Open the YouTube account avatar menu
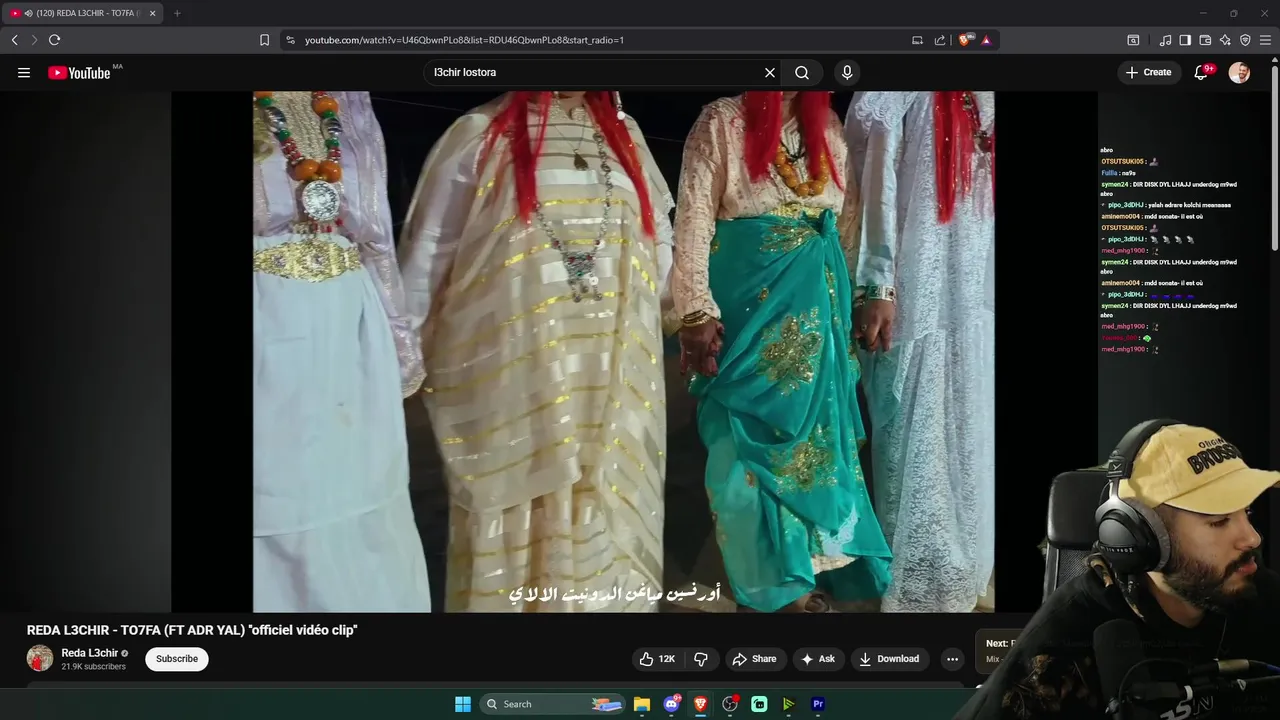 (1239, 72)
